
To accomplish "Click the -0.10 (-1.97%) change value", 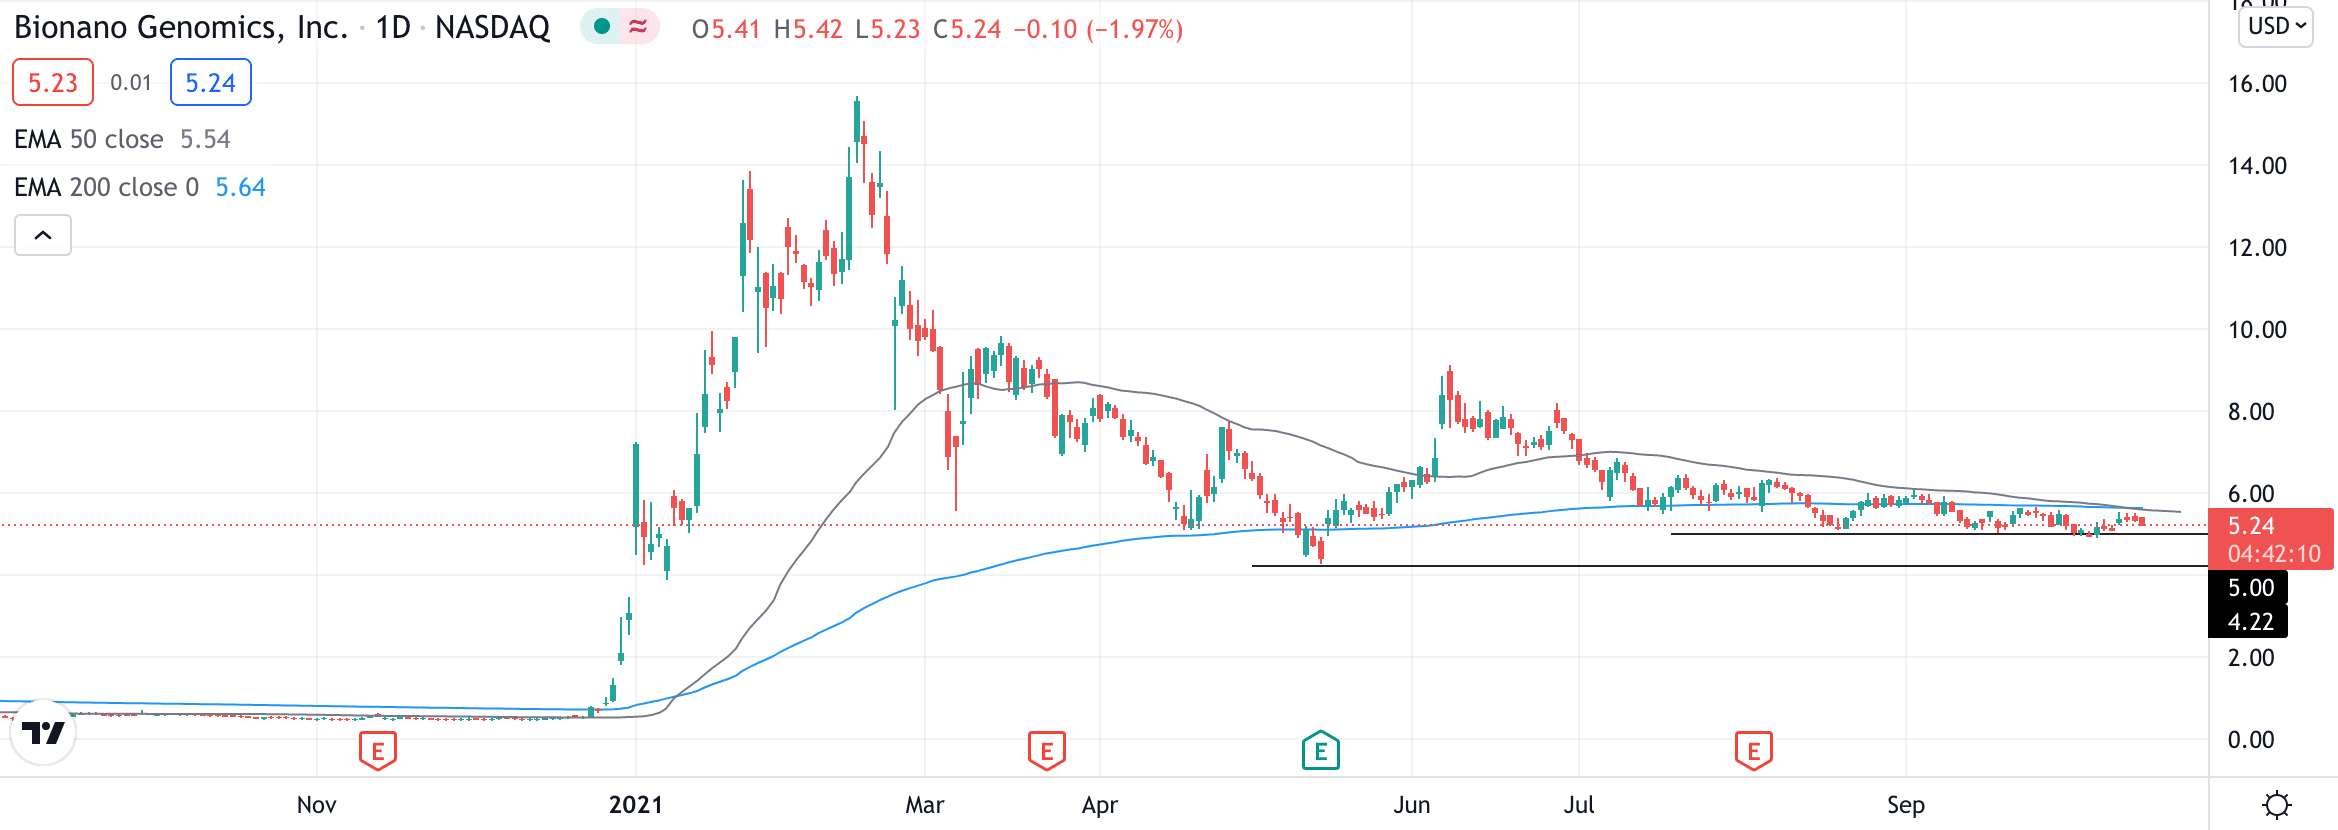I will click(1098, 29).
